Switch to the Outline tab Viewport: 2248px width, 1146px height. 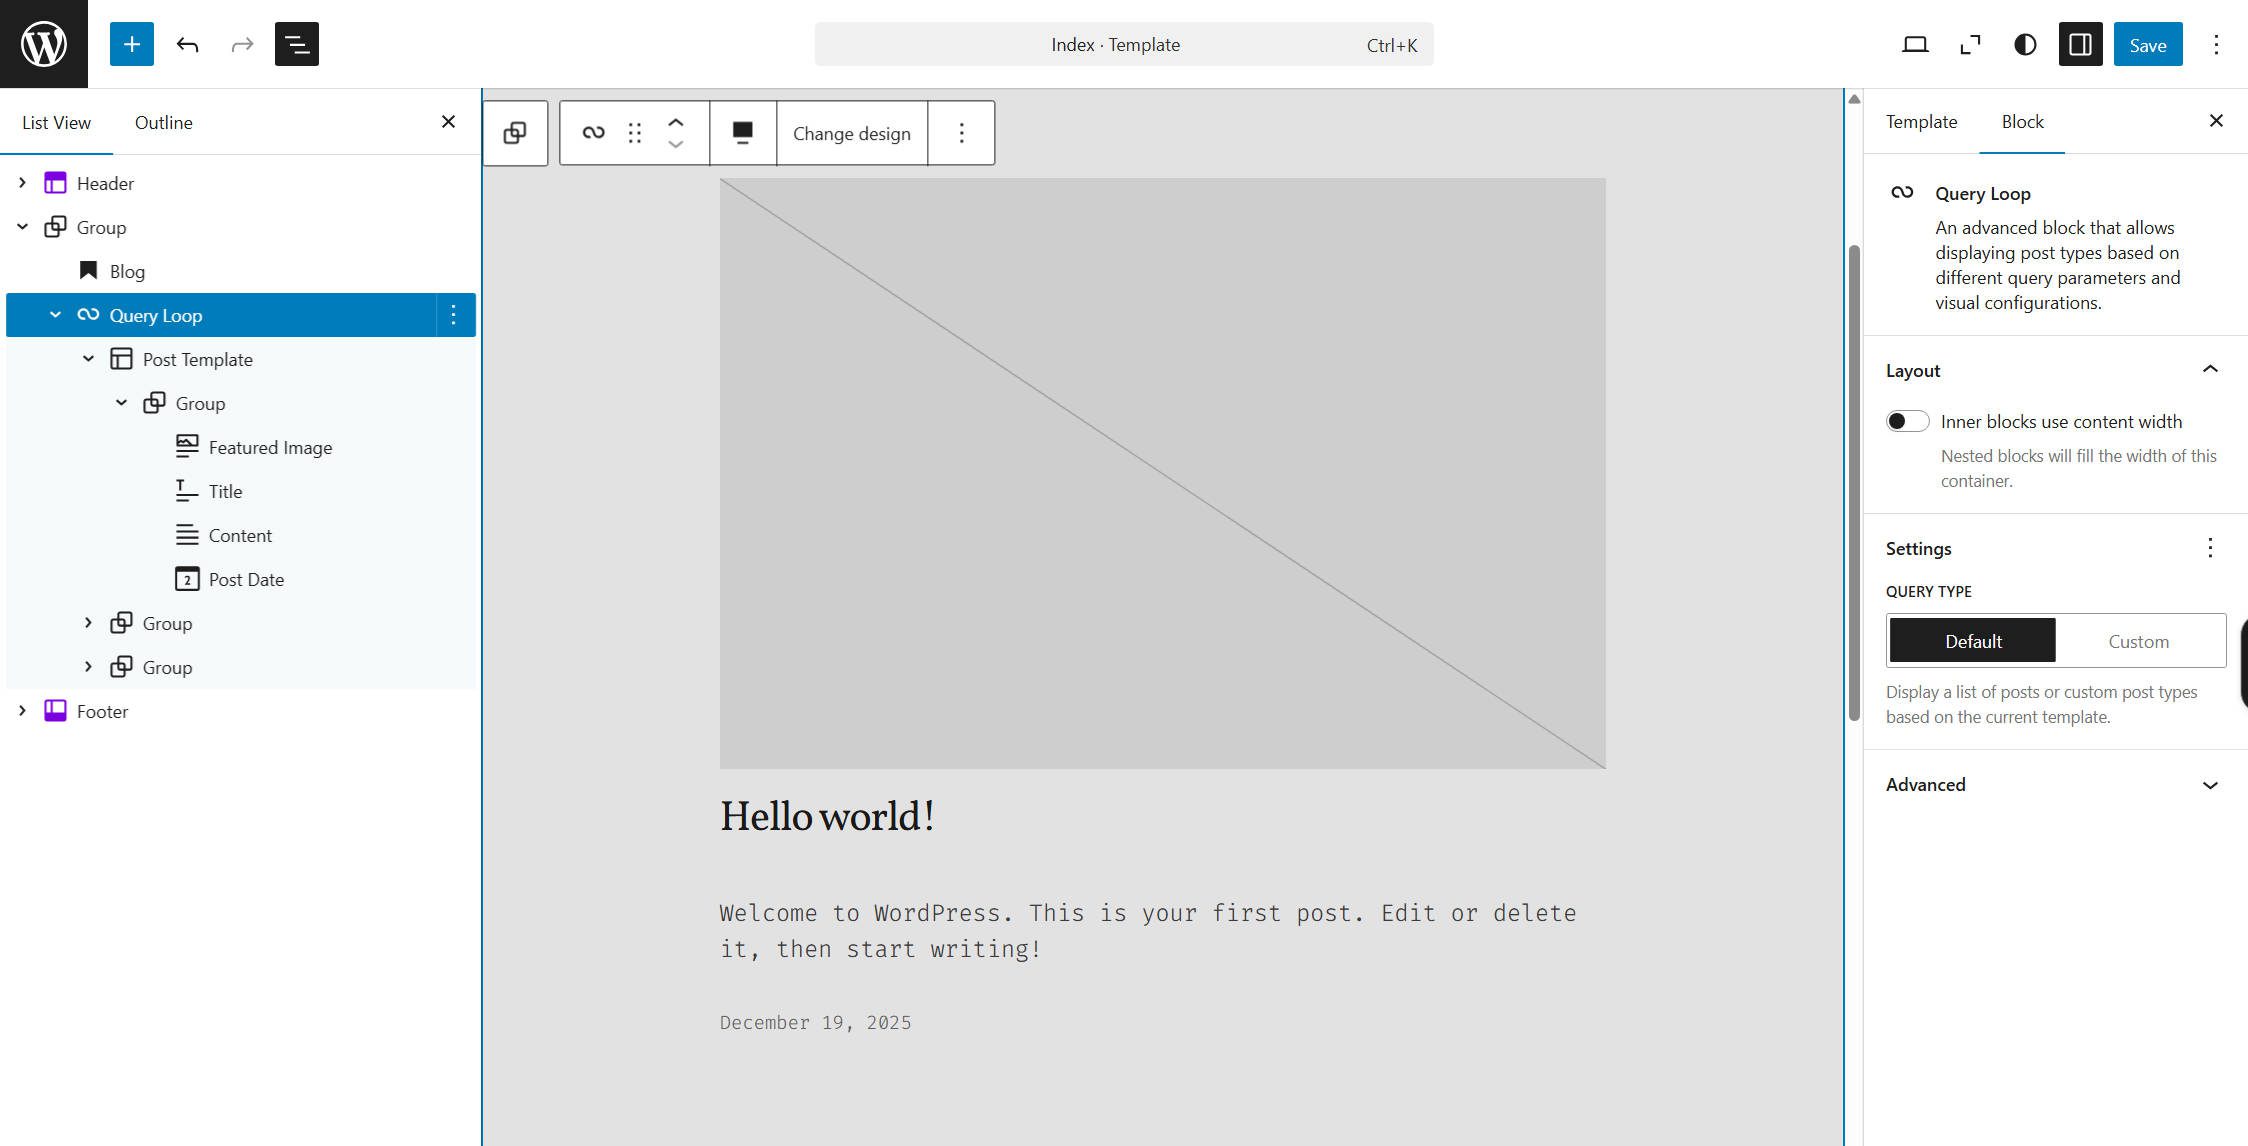(x=164, y=122)
